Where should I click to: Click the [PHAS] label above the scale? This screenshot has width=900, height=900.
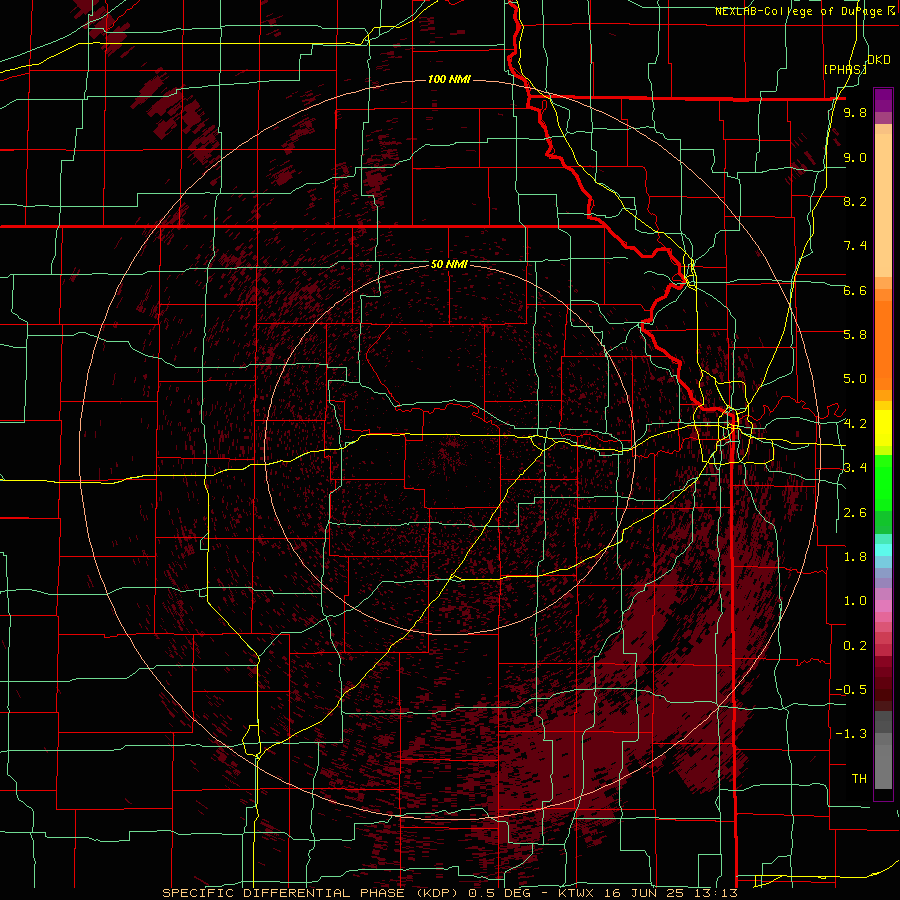[845, 69]
